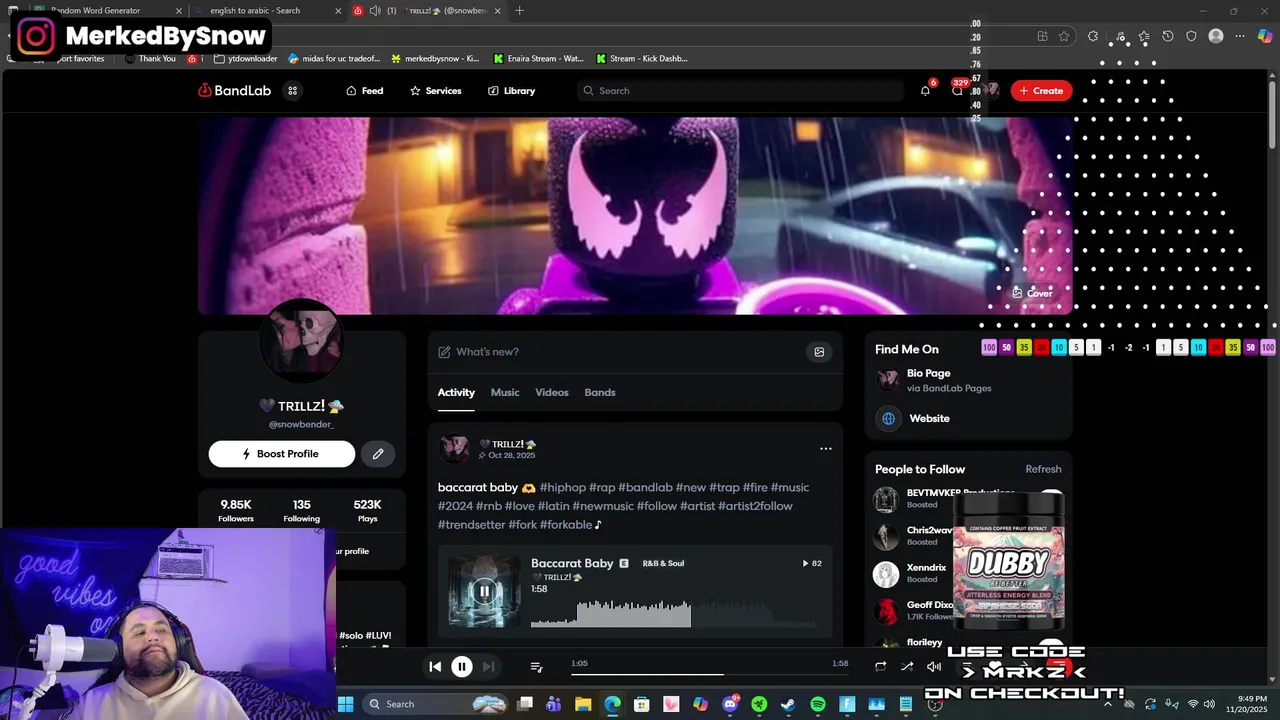Image resolution: width=1280 pixels, height=720 pixels.
Task: Switch to the Bands tab
Action: (600, 393)
